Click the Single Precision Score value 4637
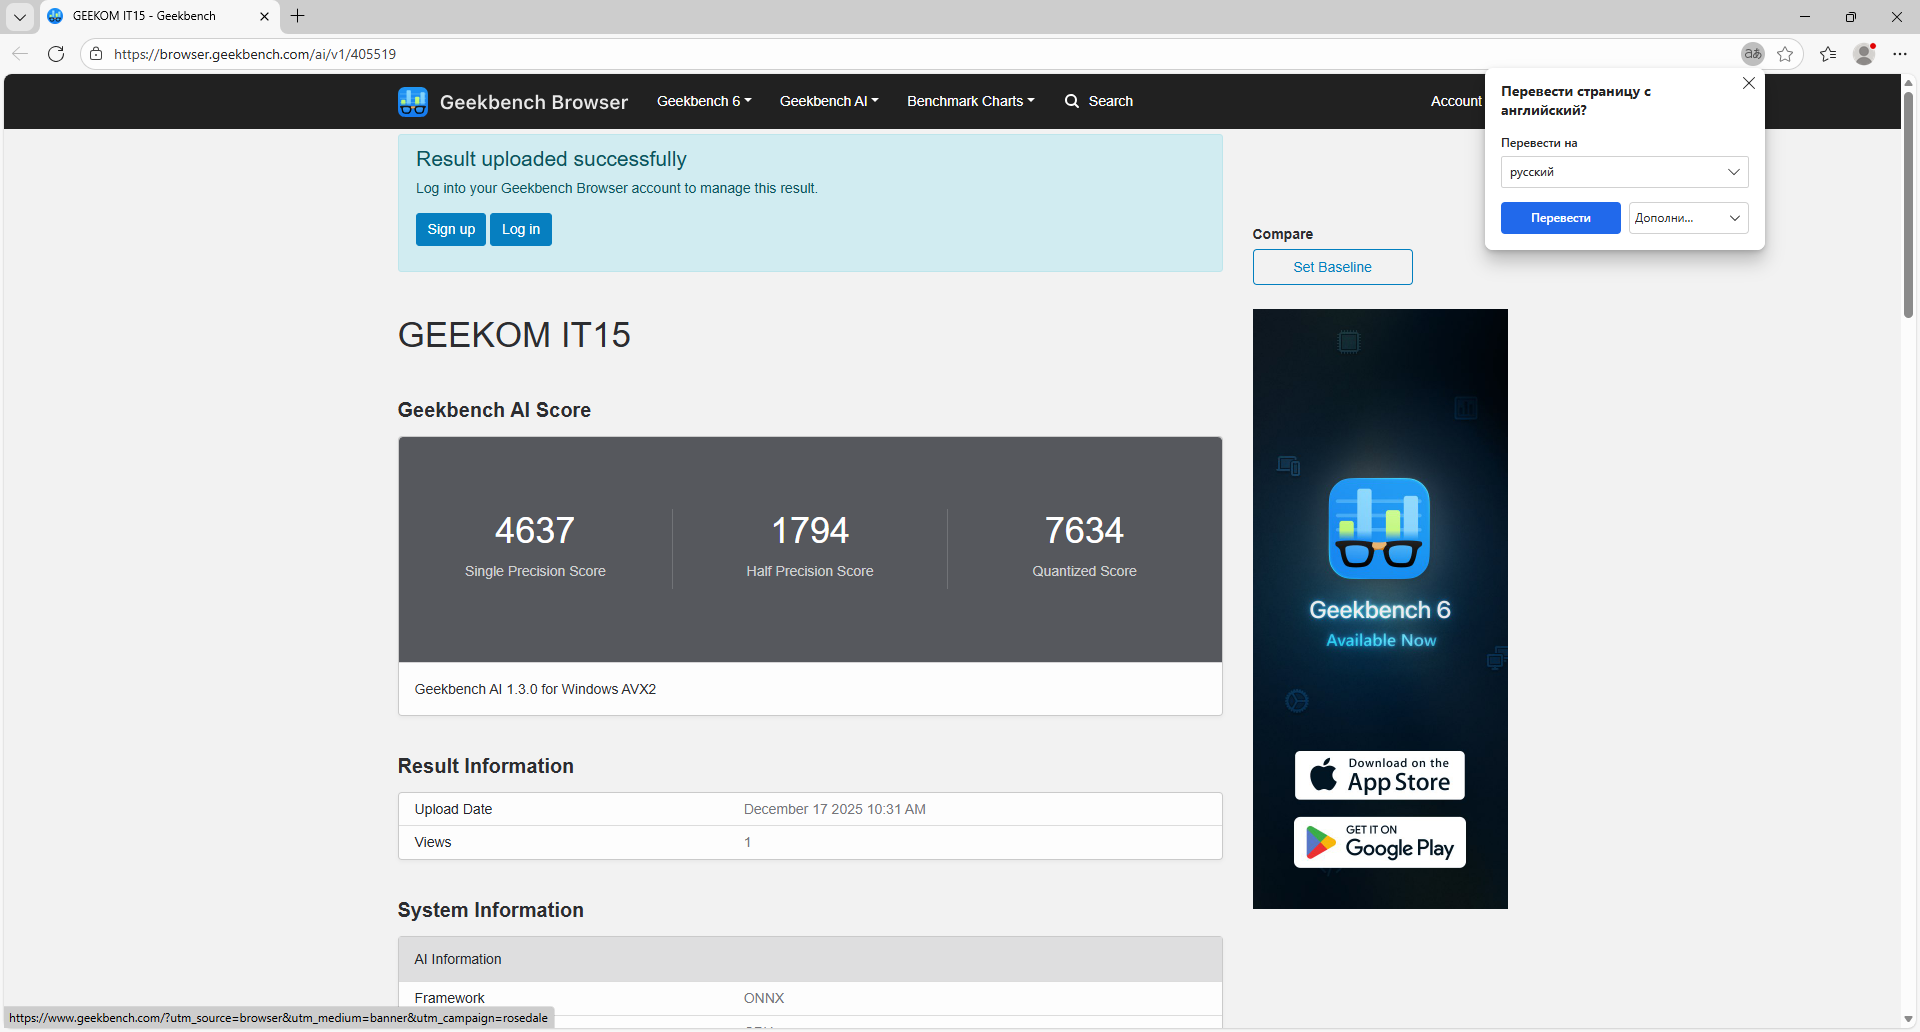Viewport: 1920px width, 1032px height. [x=535, y=530]
